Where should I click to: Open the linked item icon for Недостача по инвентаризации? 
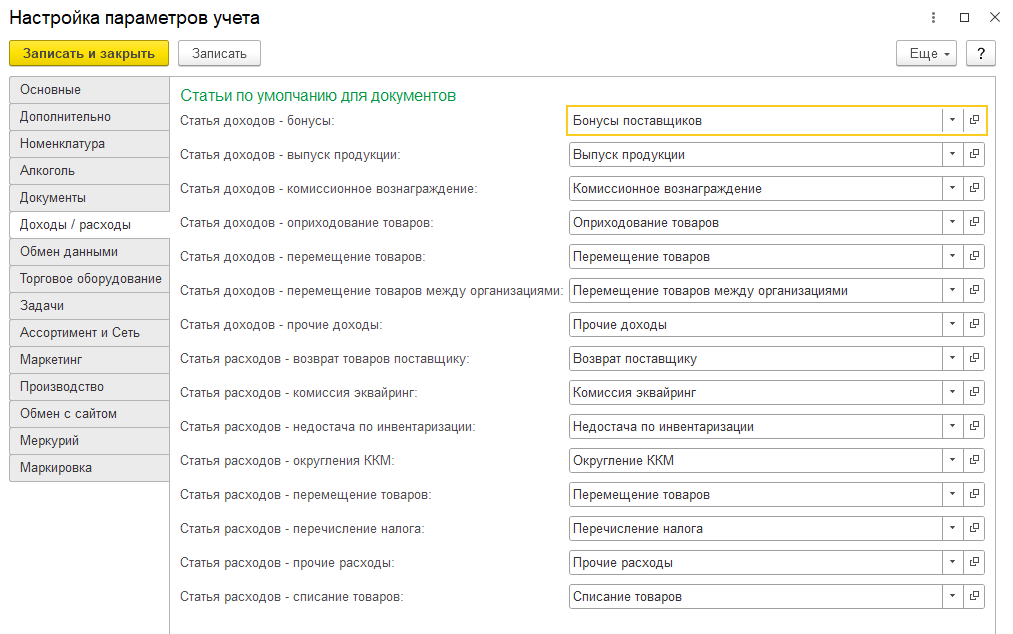[x=974, y=427]
